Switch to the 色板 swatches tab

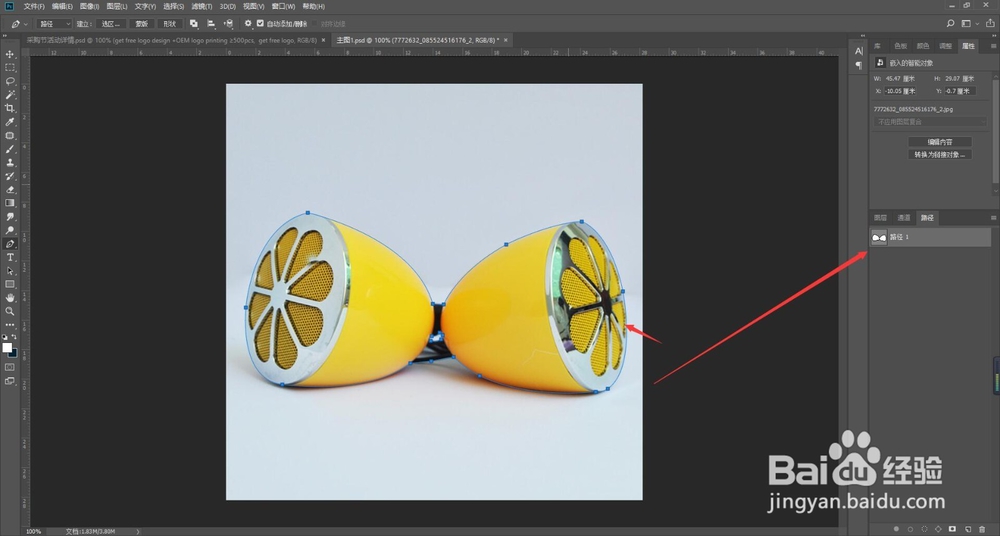point(900,46)
